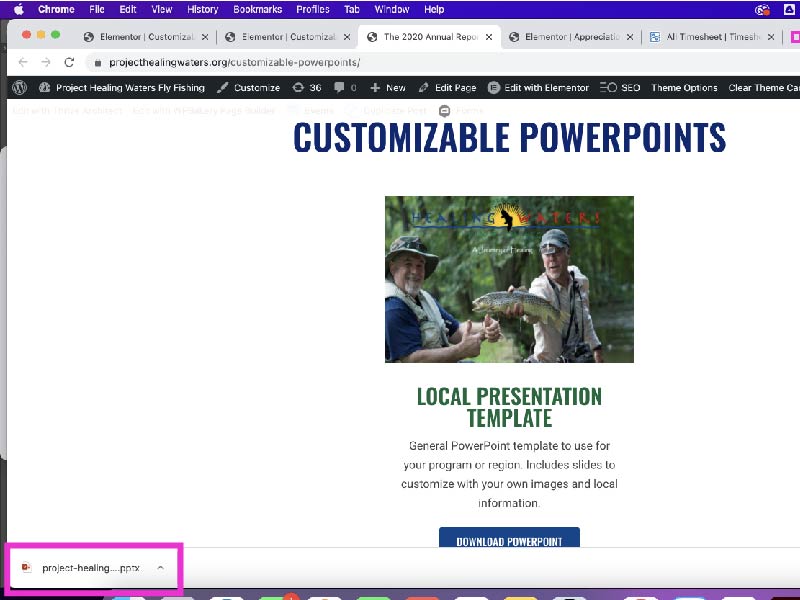The image size is (800, 600).
Task: Open the Bookmarks menu
Action: (x=258, y=9)
